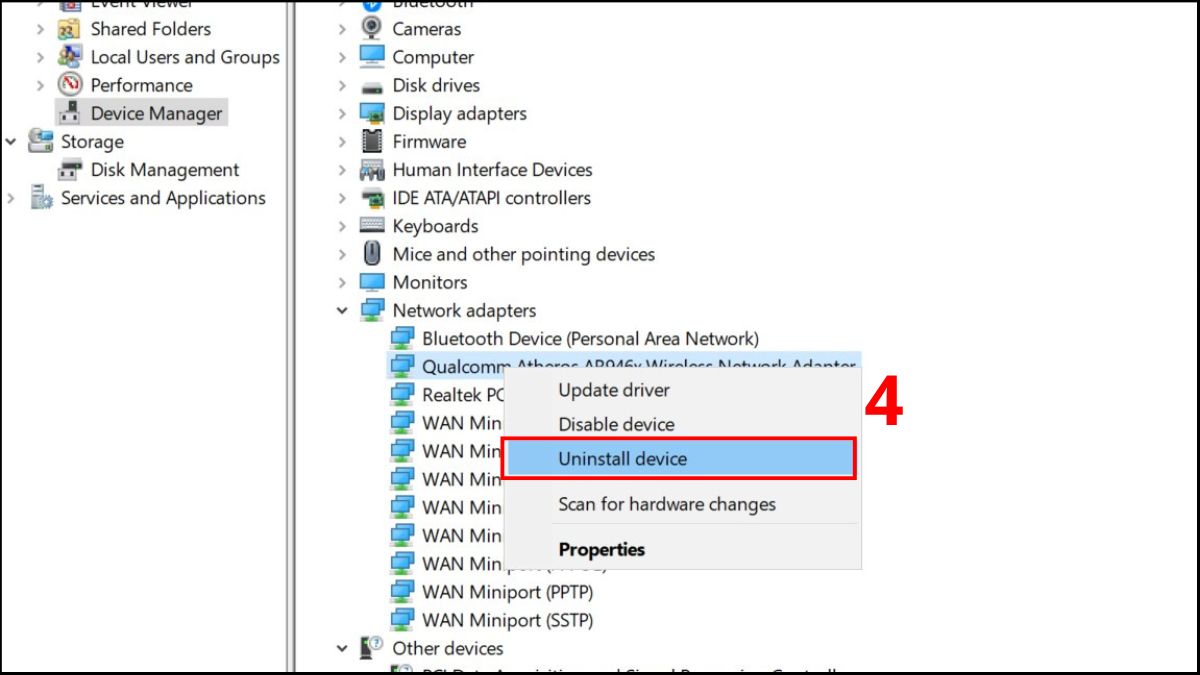The width and height of the screenshot is (1200, 675).
Task: Click the Human Interface Devices icon
Action: [x=370, y=169]
